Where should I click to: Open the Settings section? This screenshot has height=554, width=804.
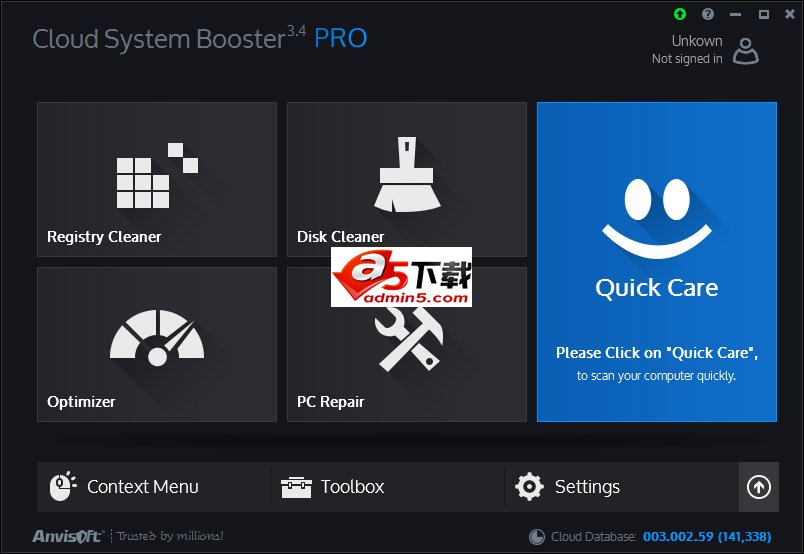pos(621,487)
